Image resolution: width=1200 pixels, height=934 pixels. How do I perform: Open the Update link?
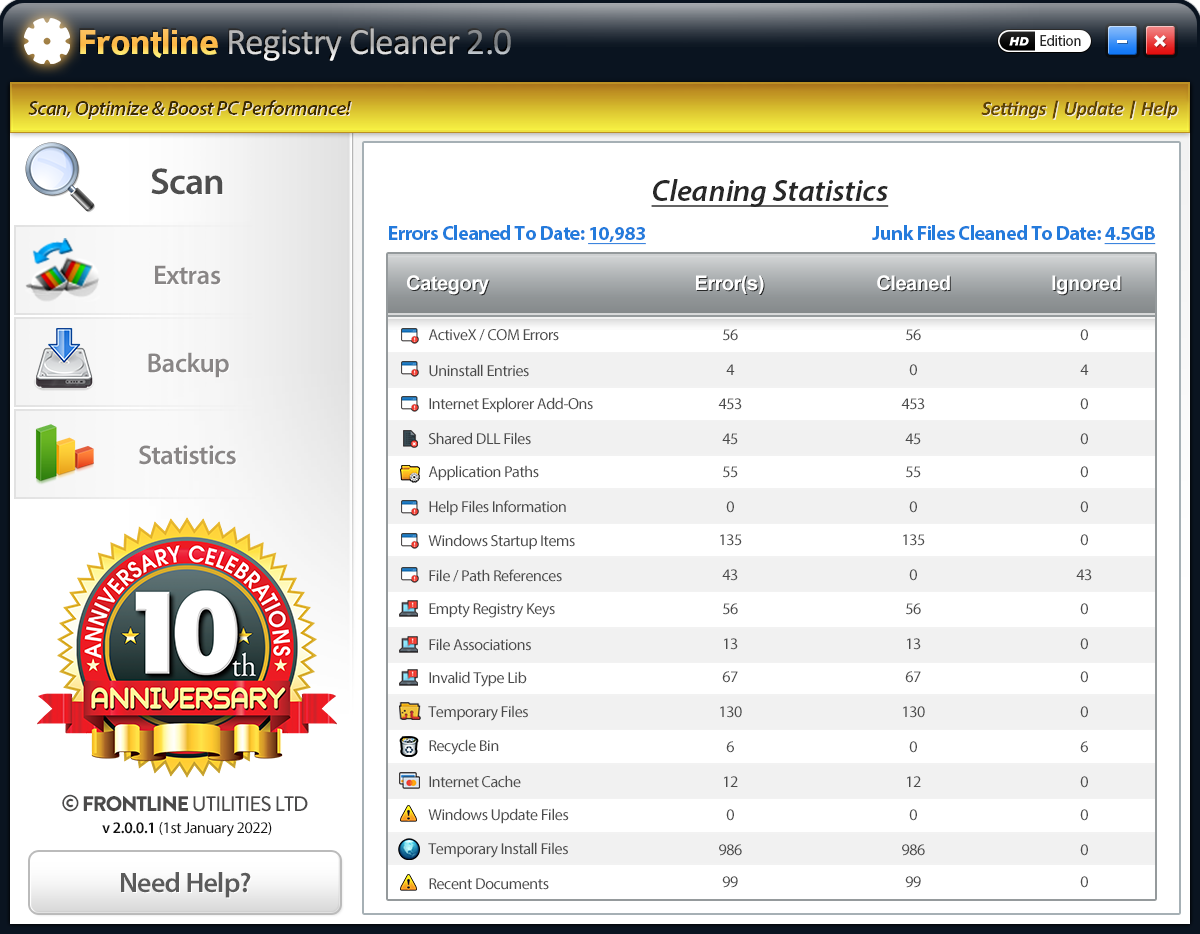[x=1093, y=109]
